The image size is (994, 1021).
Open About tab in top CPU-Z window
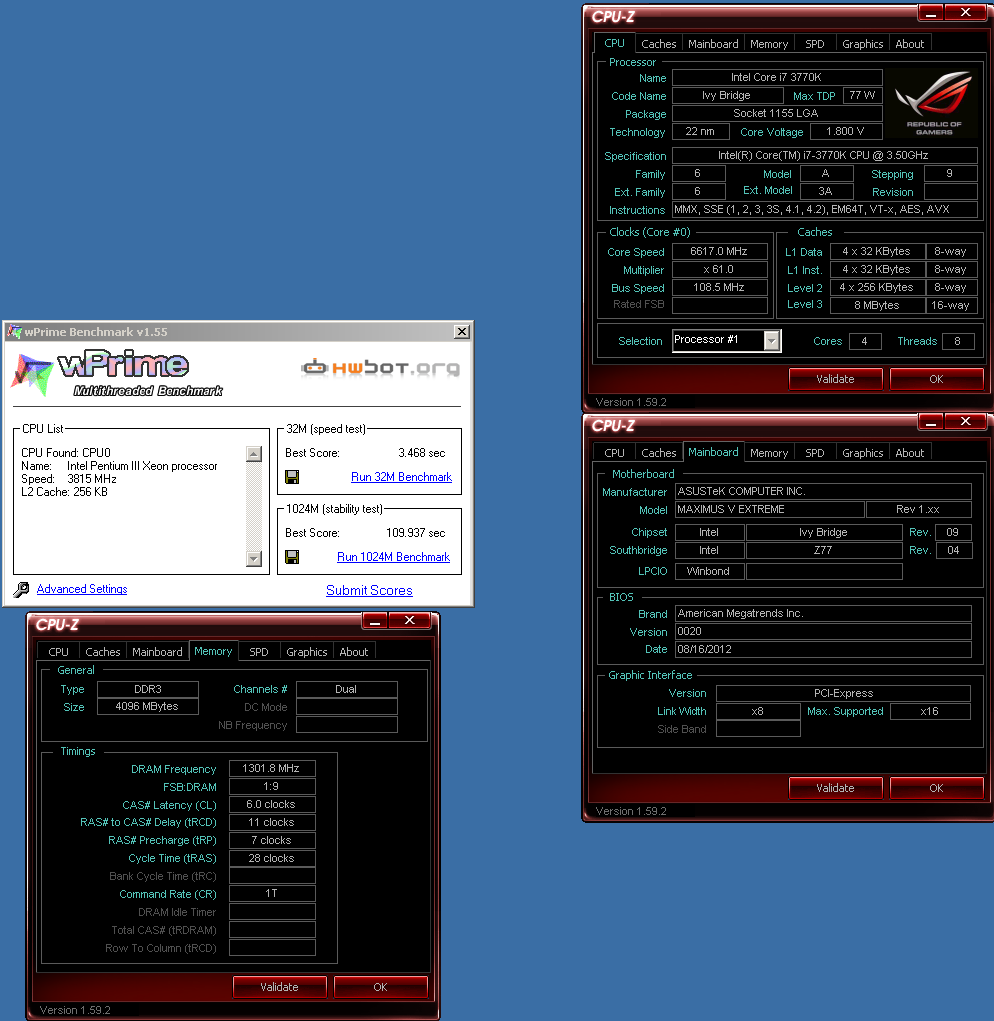click(909, 44)
